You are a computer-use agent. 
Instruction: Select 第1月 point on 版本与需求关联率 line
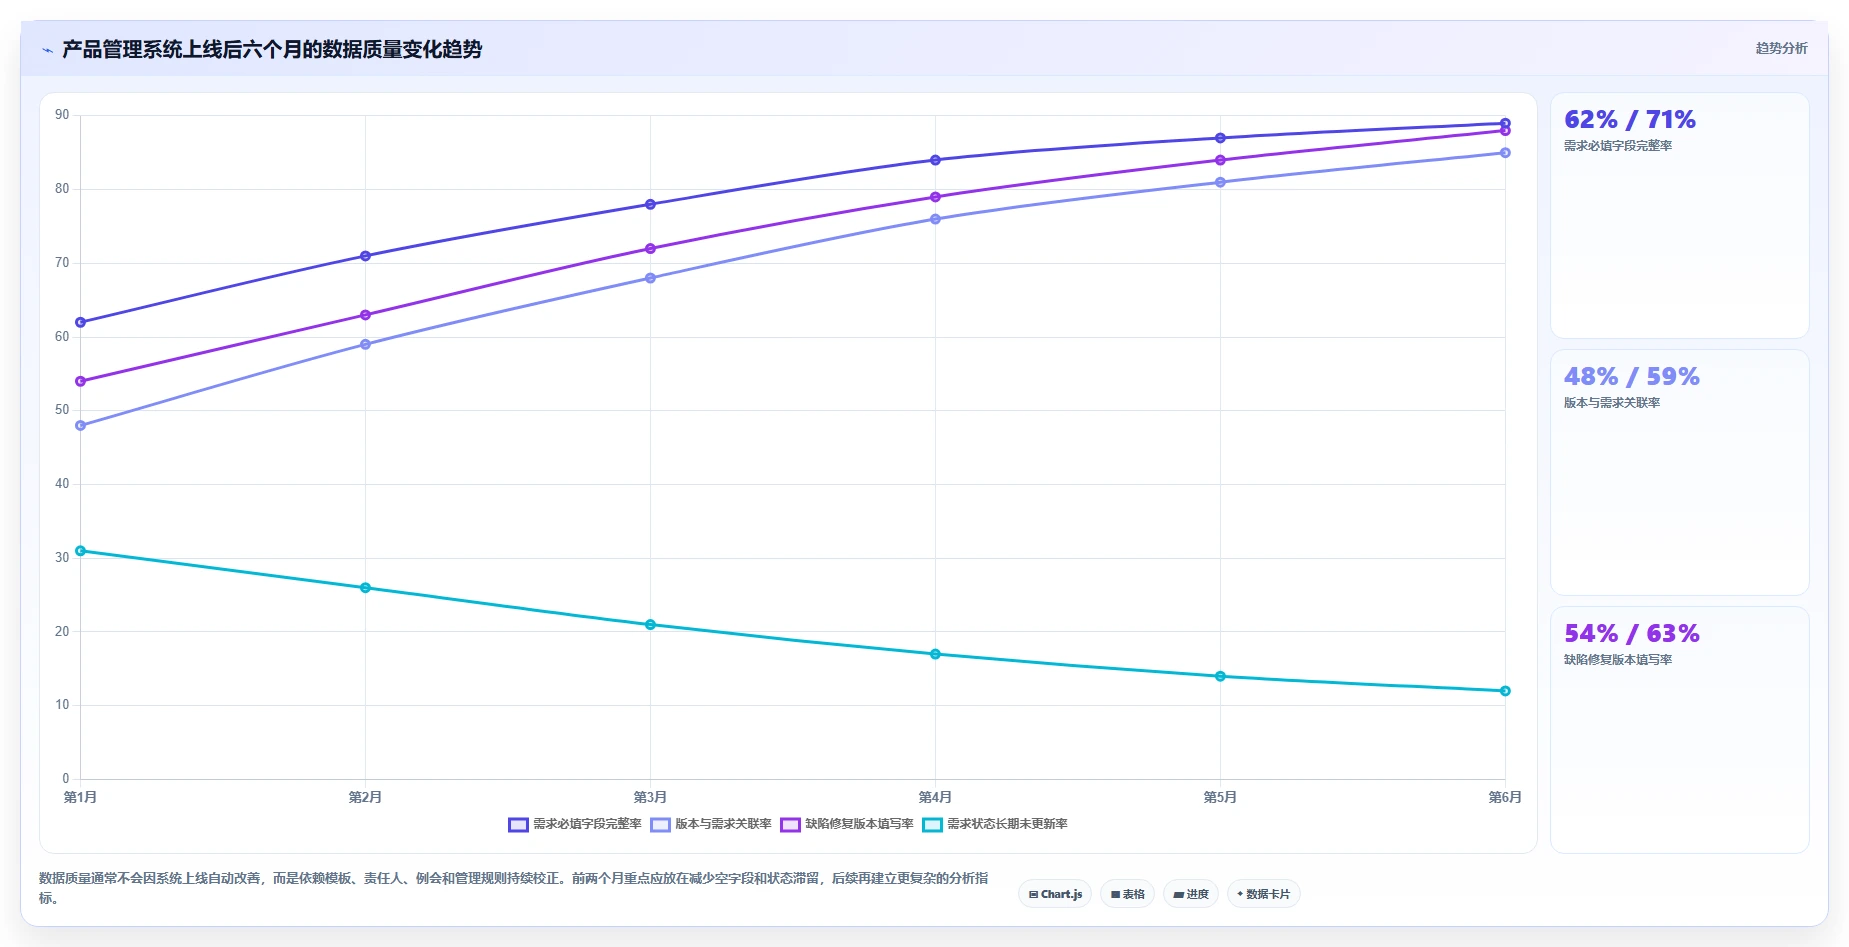point(80,425)
